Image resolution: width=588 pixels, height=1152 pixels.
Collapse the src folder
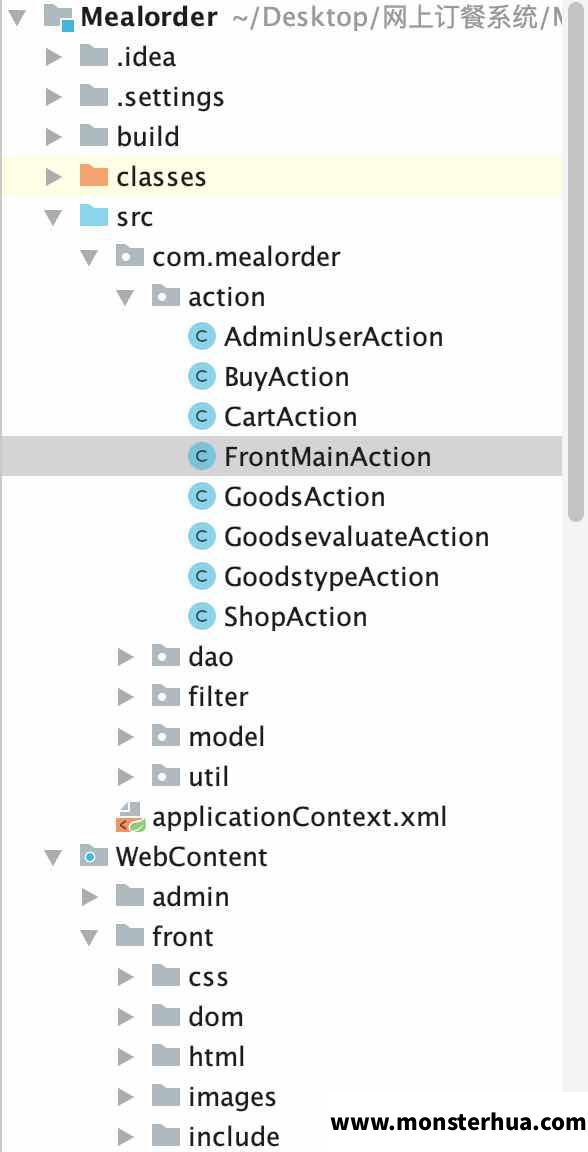pos(54,217)
